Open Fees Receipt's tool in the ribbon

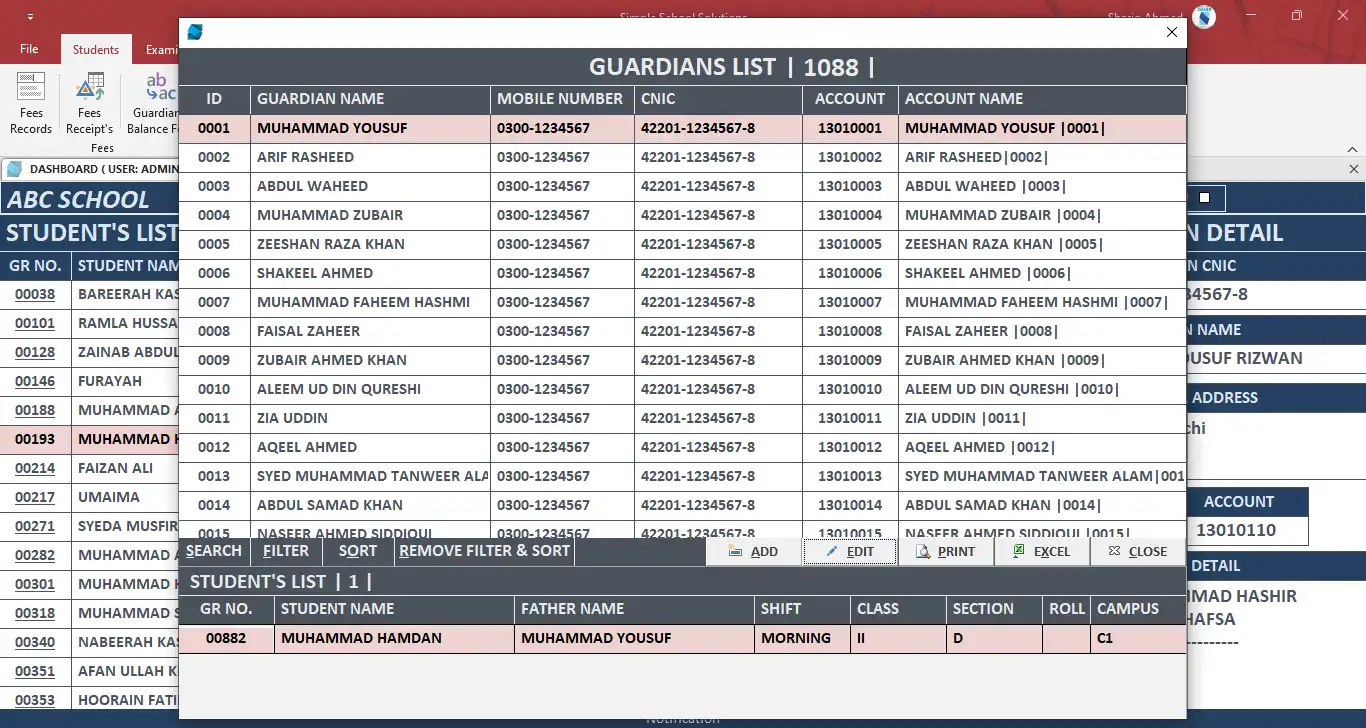pos(89,100)
